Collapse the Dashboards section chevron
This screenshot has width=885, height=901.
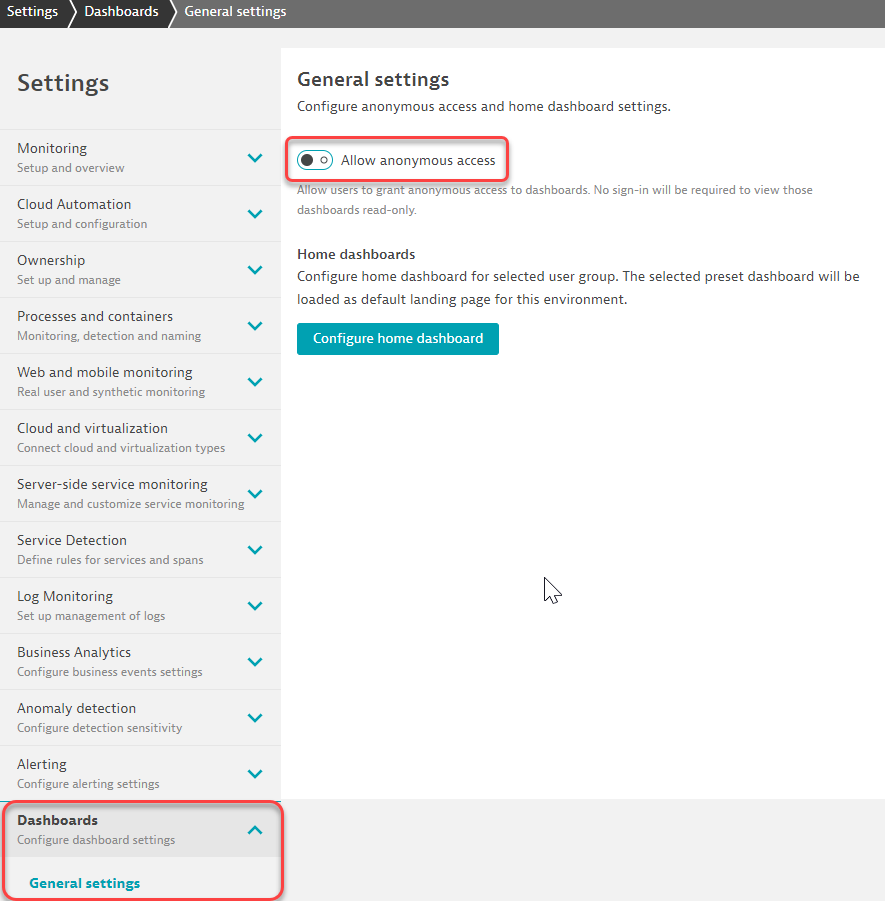pos(255,830)
